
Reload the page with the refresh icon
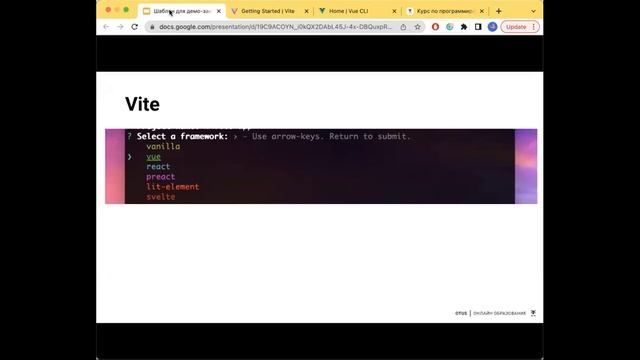coord(134,27)
